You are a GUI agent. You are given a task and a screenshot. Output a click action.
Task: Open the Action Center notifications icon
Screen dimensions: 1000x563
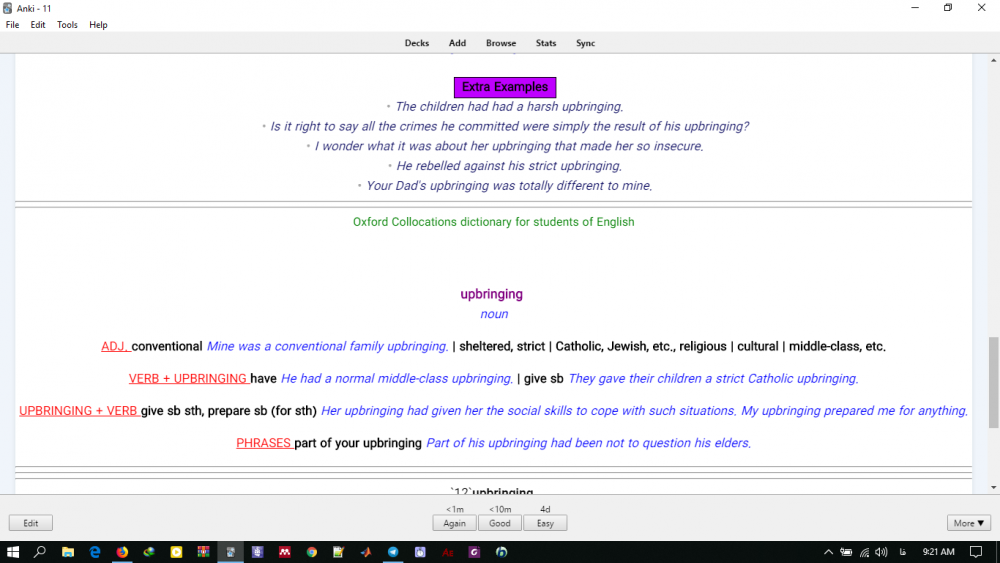976,552
